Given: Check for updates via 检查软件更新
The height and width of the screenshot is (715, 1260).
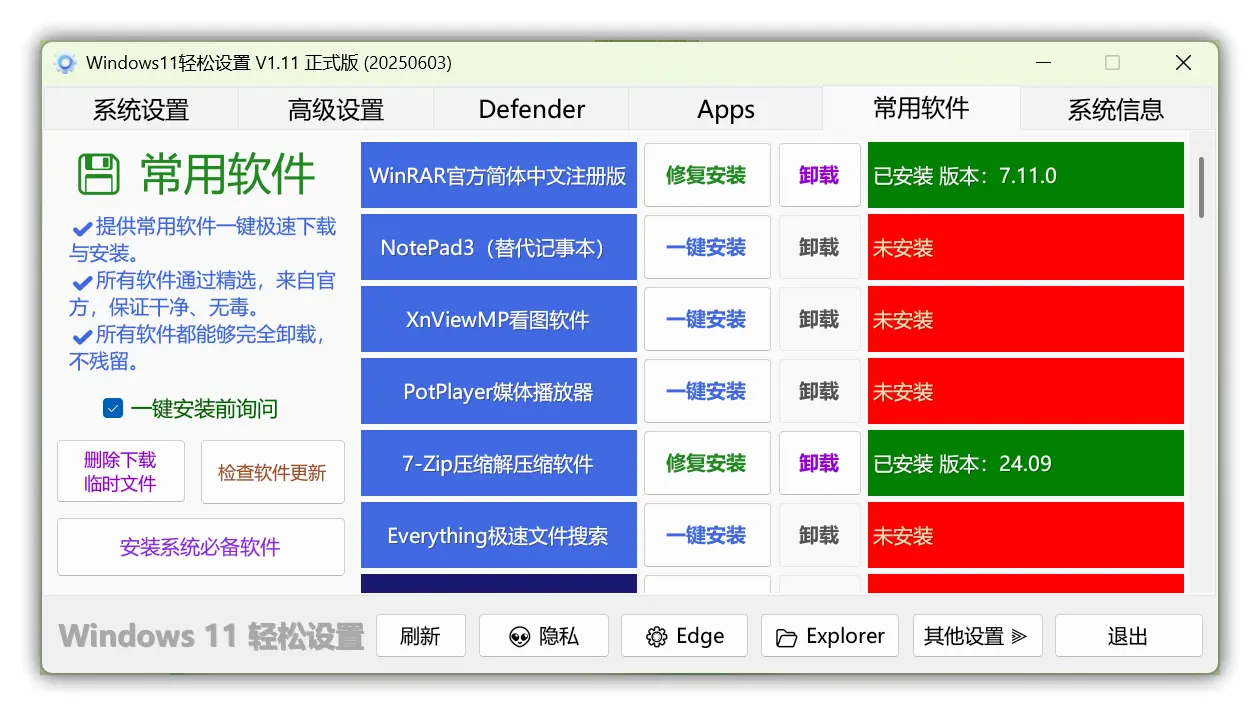Looking at the screenshot, I should [x=273, y=472].
